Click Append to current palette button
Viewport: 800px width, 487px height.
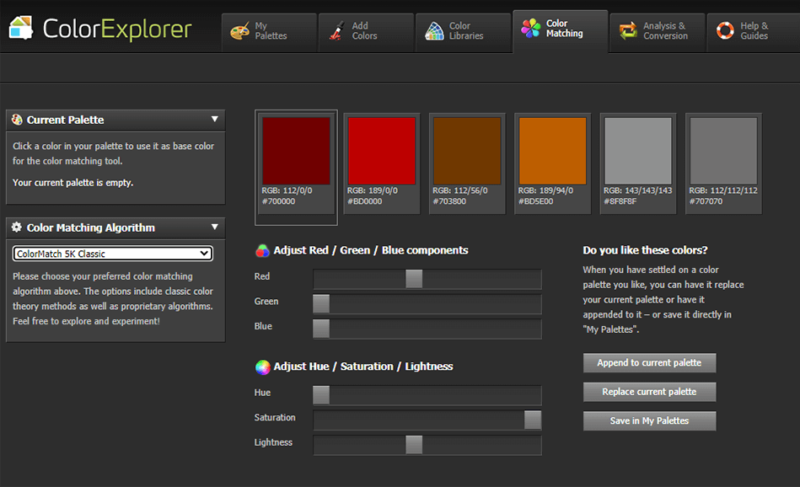pyautogui.click(x=649, y=363)
